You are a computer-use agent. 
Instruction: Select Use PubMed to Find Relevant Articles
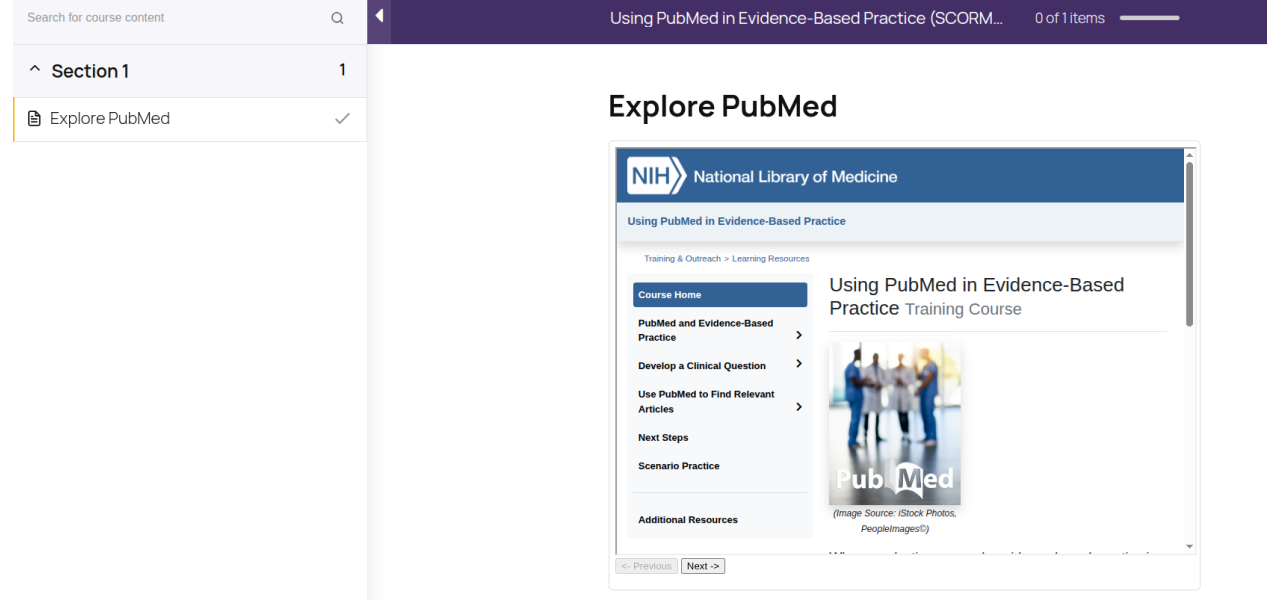(707, 401)
